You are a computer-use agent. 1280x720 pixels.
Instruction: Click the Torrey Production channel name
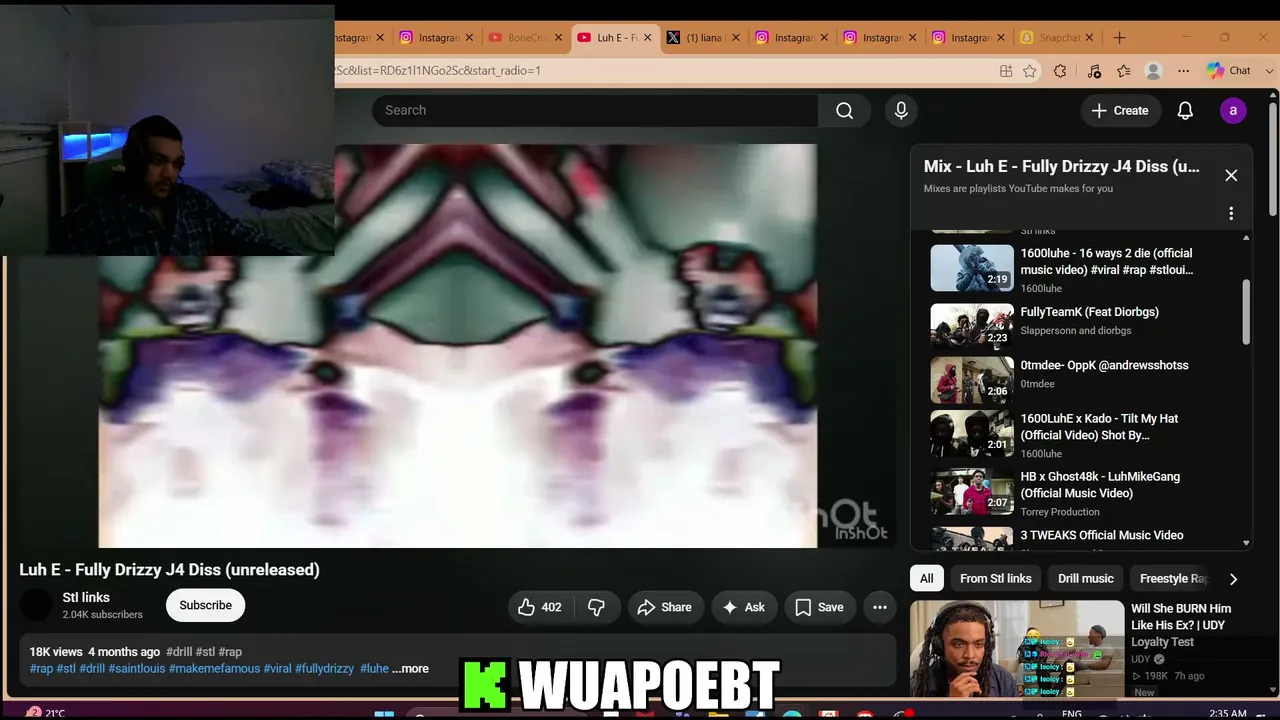coord(1060,512)
